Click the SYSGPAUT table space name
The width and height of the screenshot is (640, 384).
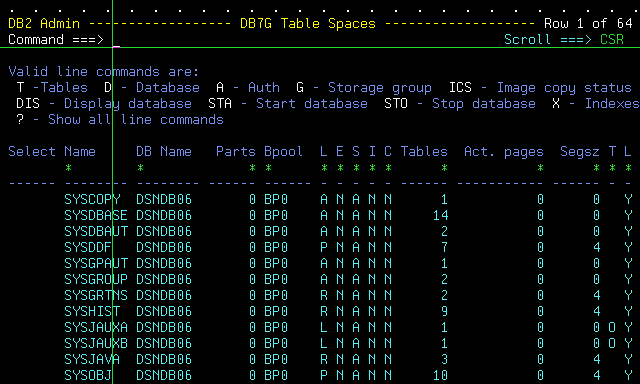point(96,263)
